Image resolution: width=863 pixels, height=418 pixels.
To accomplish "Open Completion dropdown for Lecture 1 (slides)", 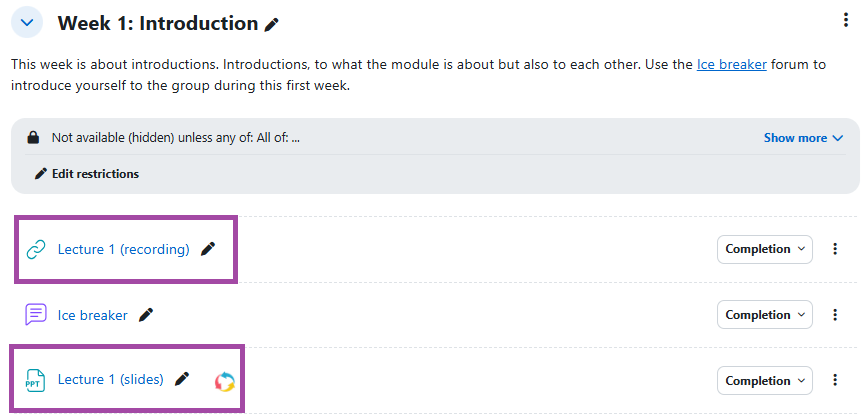I will pos(764,380).
